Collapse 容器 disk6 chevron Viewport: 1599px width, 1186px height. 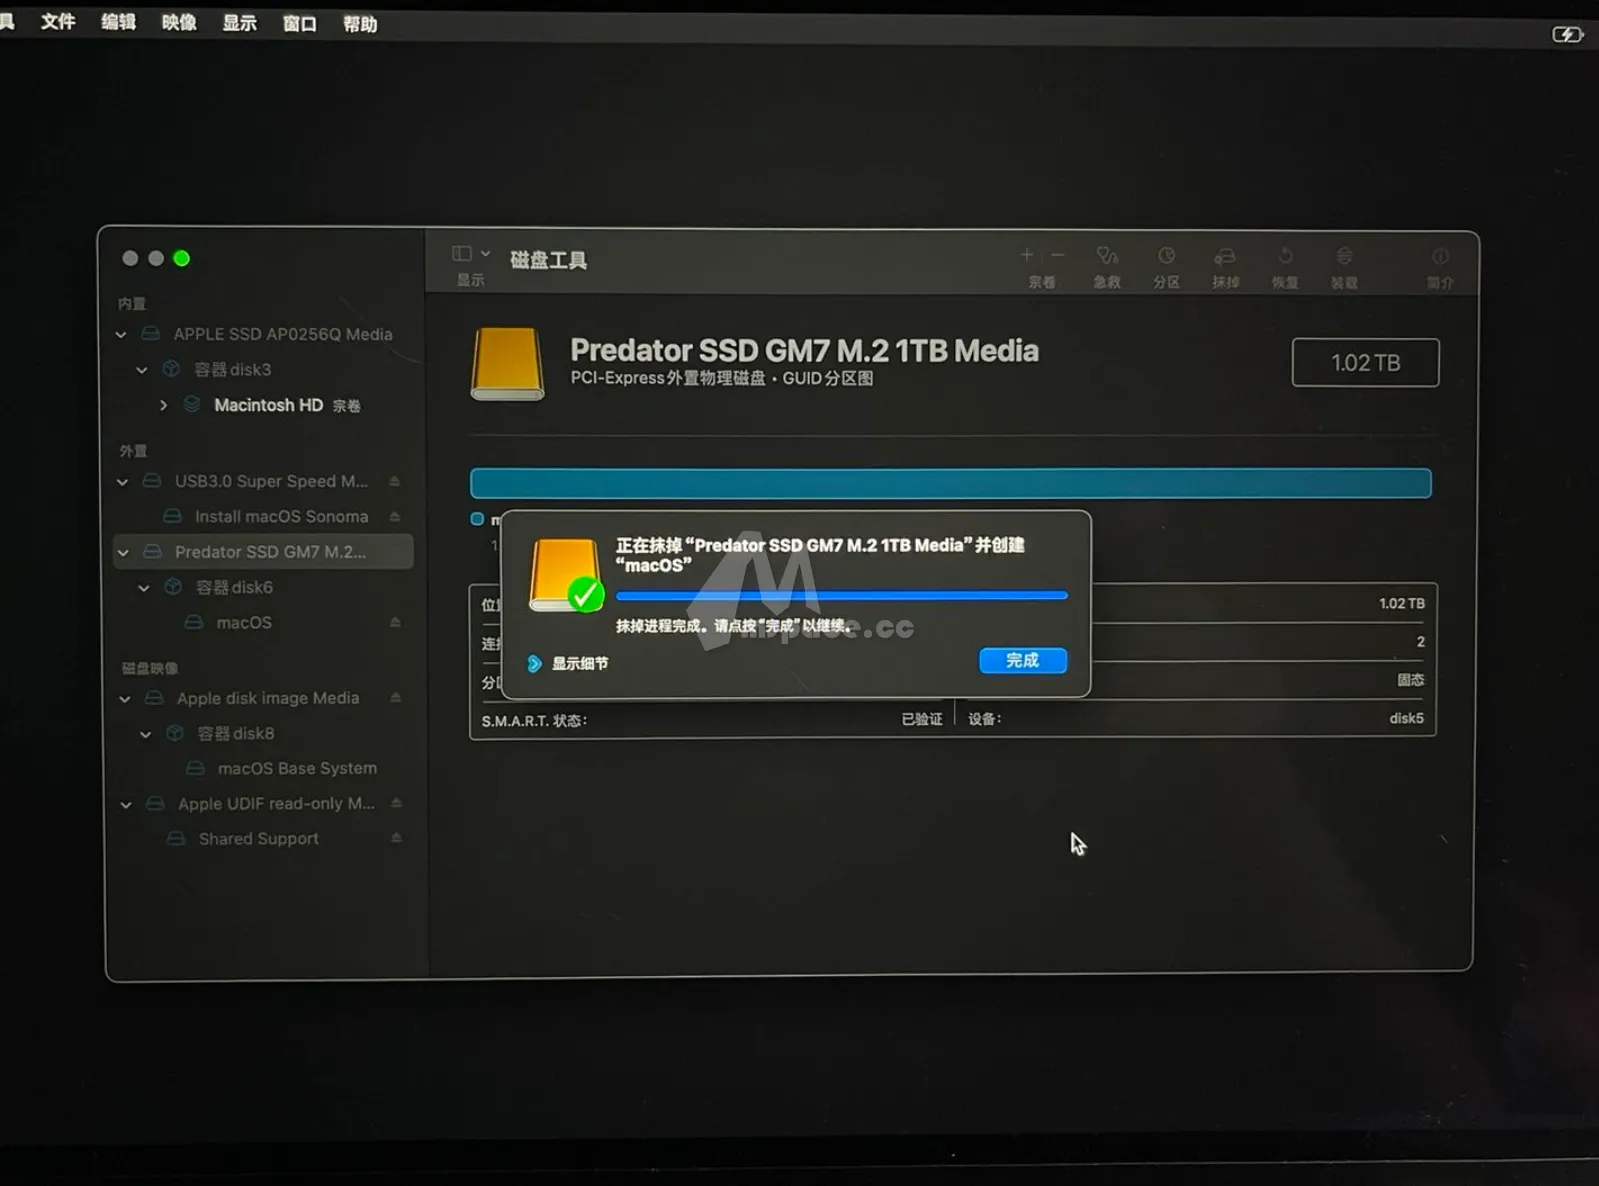coord(144,587)
